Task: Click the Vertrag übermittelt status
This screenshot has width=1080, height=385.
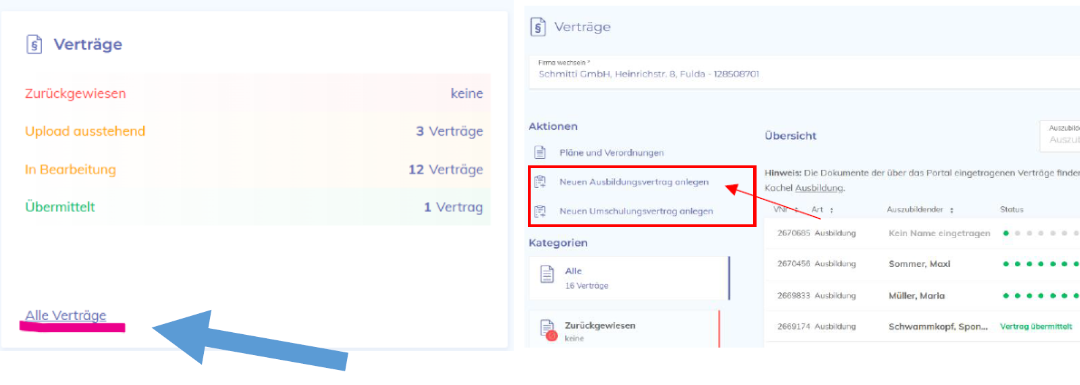Action: pos(1035,326)
